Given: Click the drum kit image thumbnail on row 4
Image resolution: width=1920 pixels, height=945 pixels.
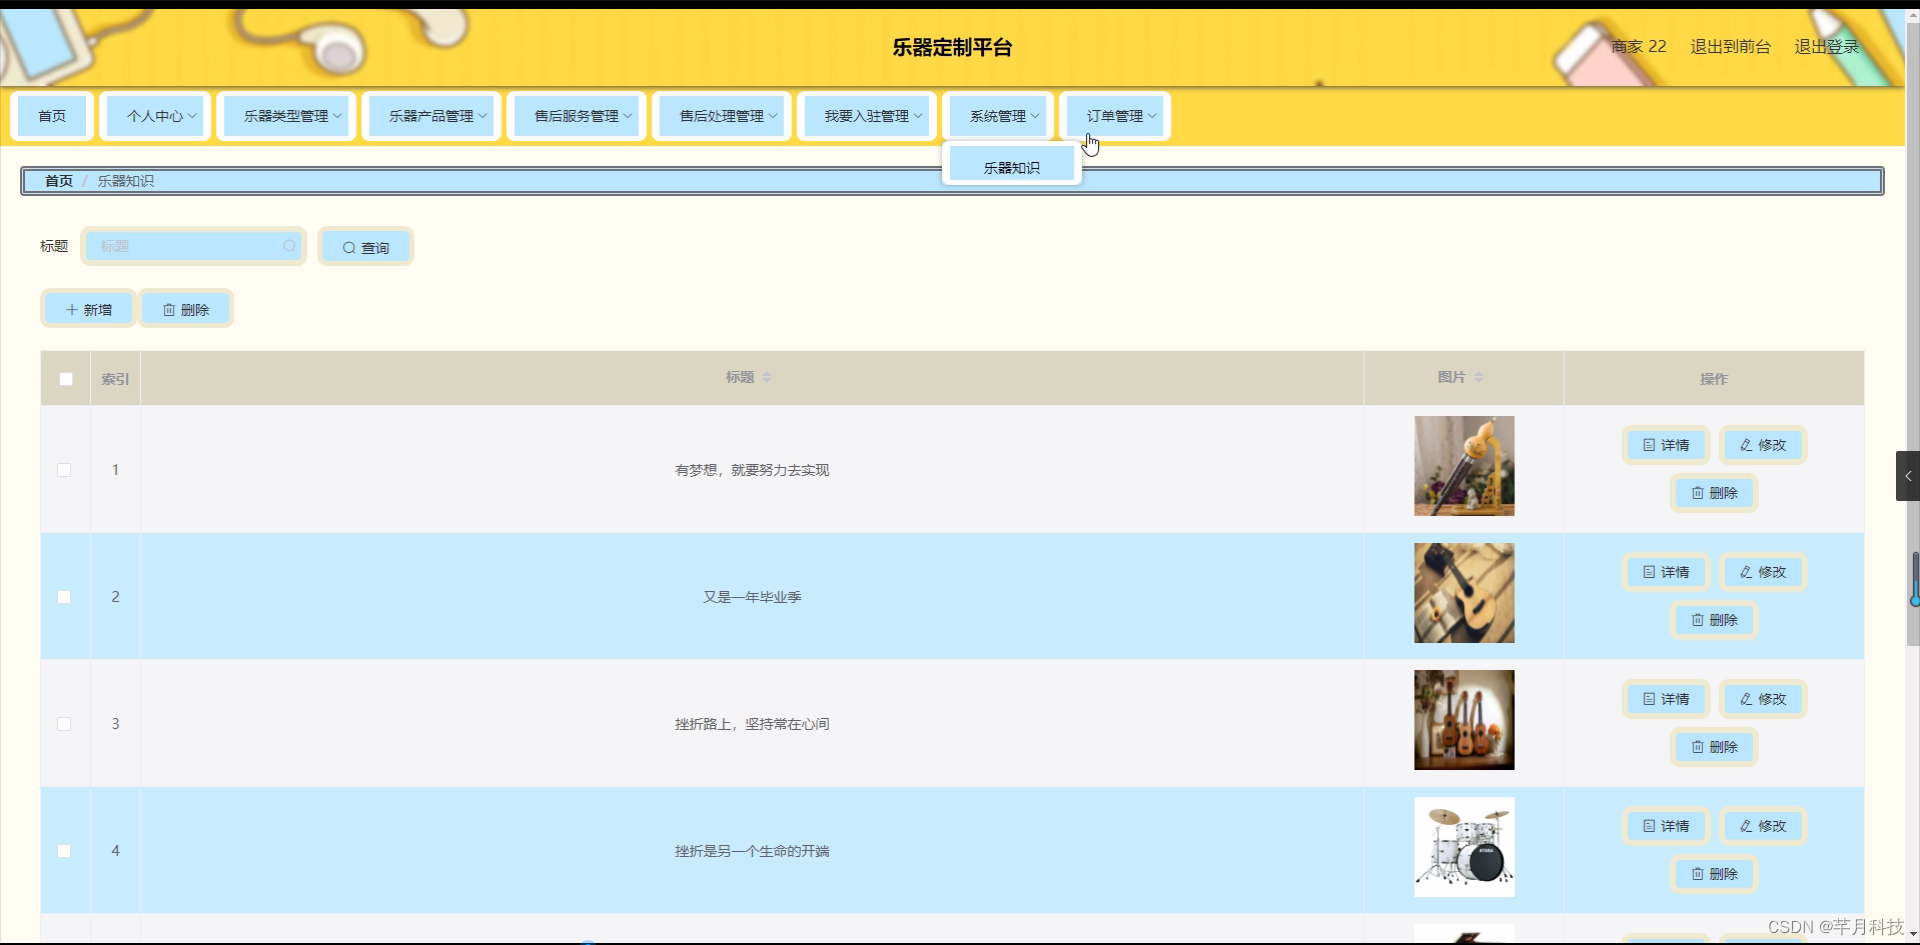Looking at the screenshot, I should pyautogui.click(x=1464, y=847).
